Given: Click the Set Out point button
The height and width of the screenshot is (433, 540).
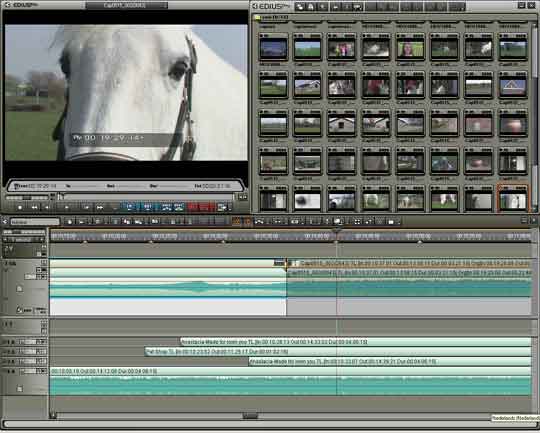Looking at the screenshot, I should click(148, 207).
